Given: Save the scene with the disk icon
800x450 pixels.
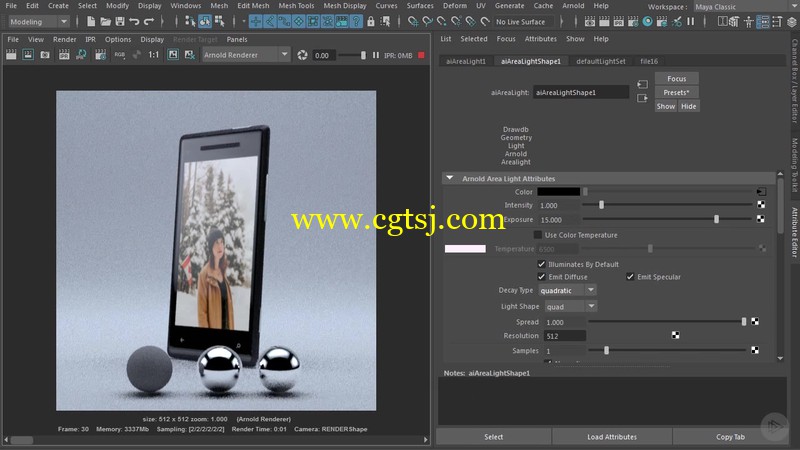Looking at the screenshot, I should tap(120, 21).
